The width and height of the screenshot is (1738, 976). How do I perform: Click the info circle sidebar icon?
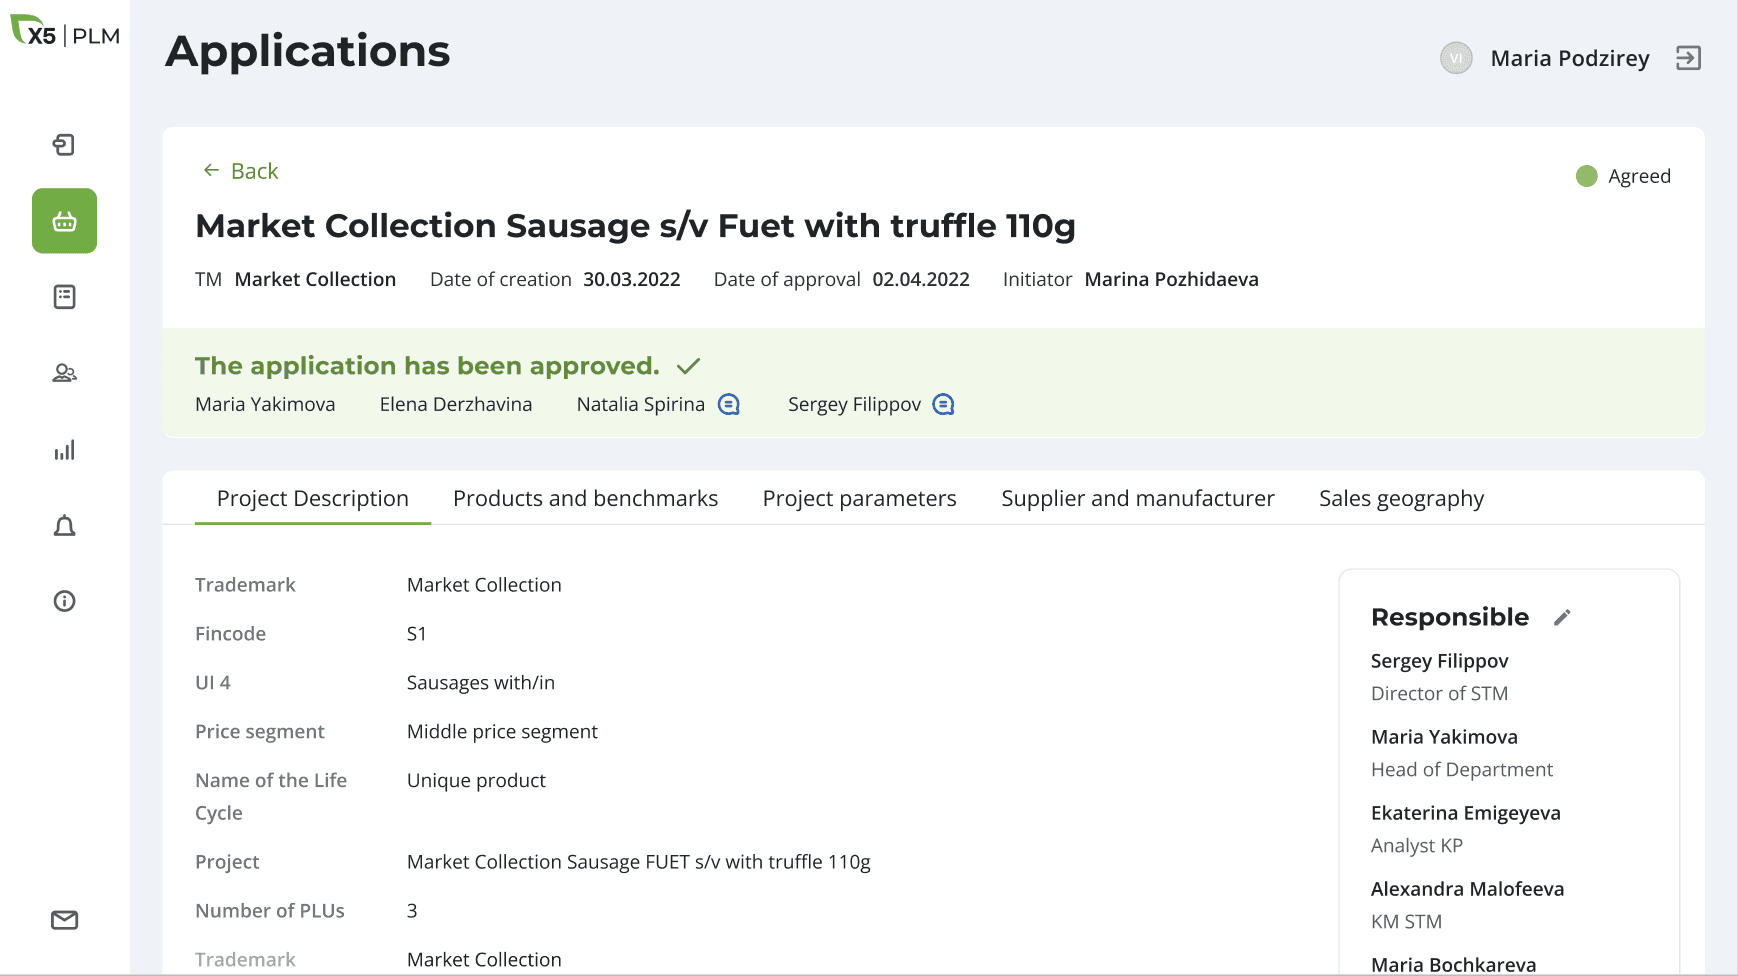pyautogui.click(x=64, y=601)
